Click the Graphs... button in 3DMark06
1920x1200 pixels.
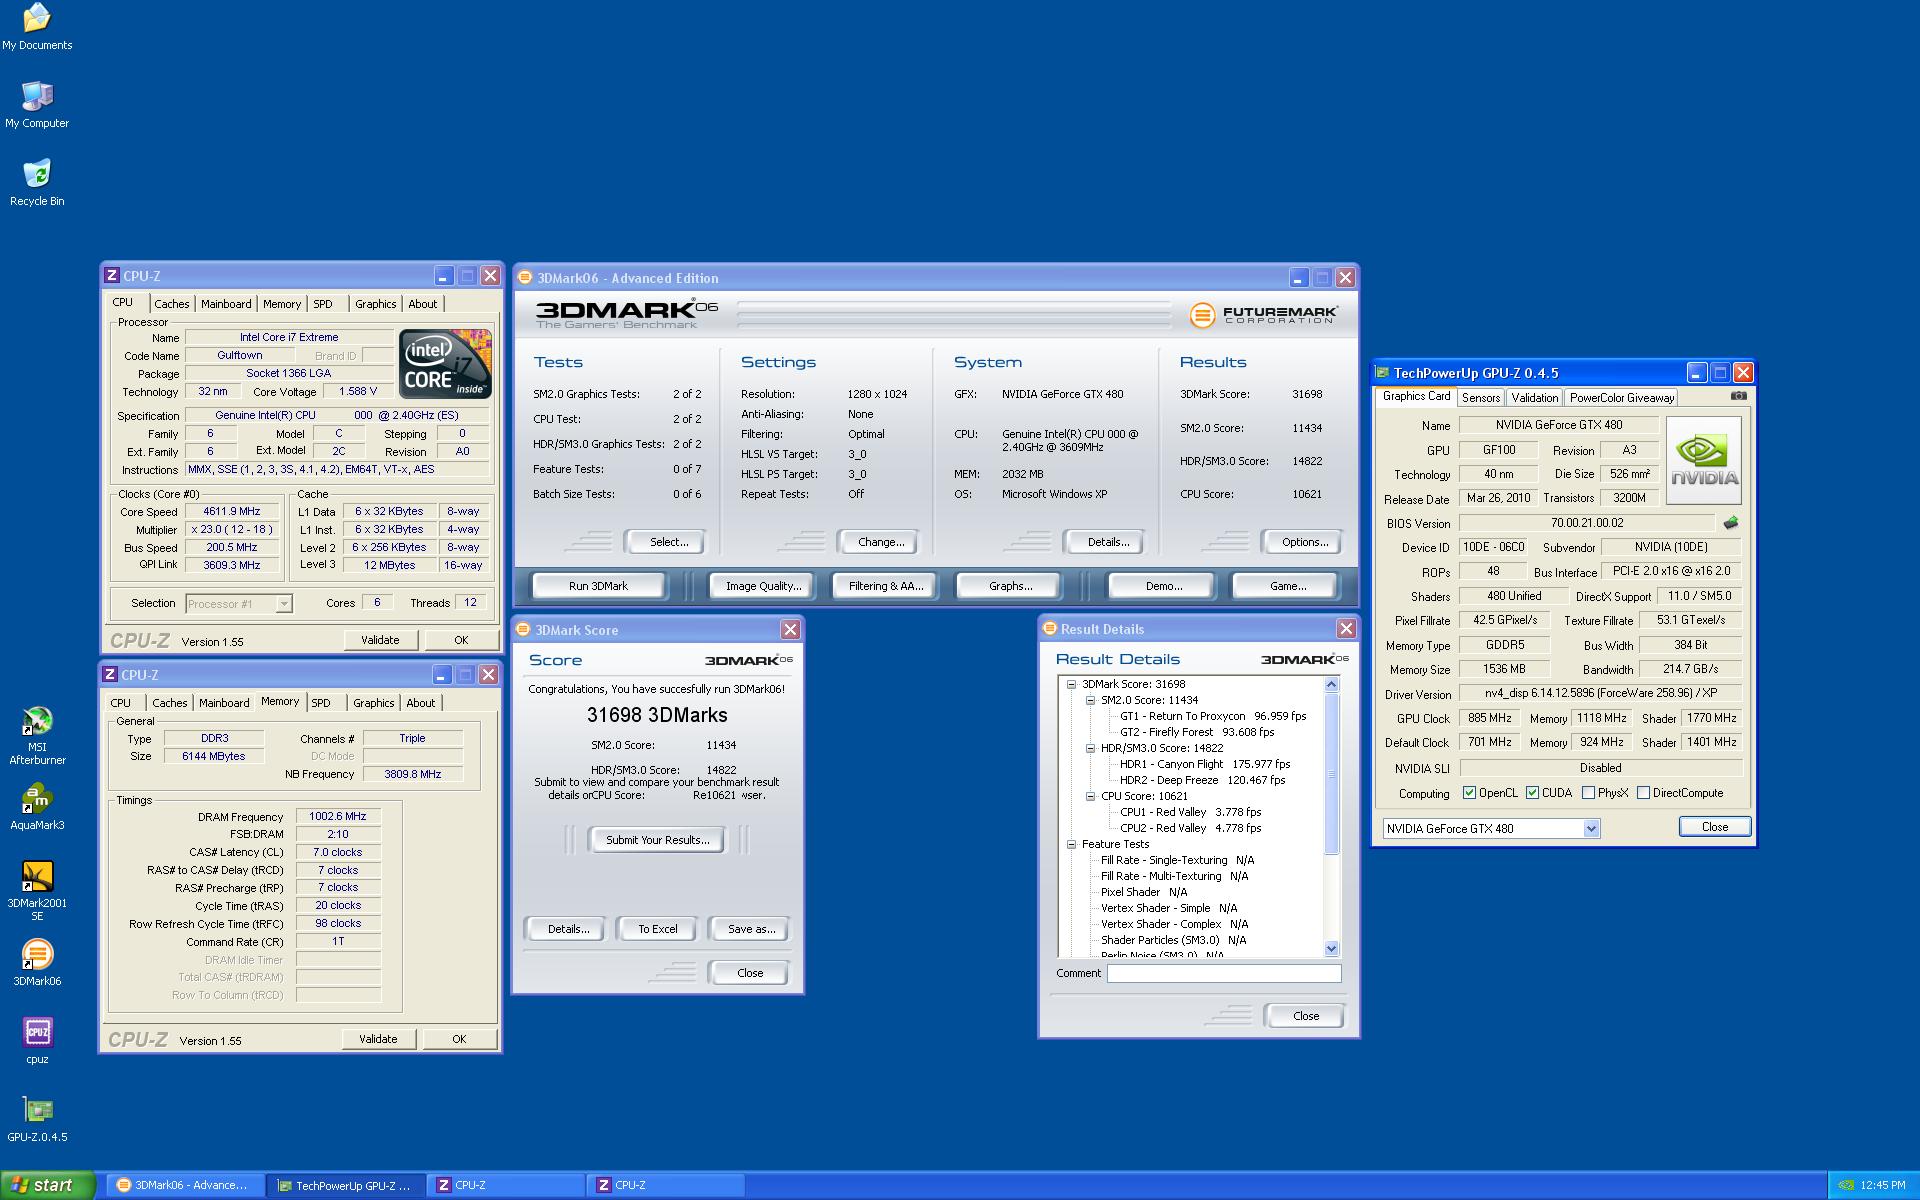[x=1010, y=586]
